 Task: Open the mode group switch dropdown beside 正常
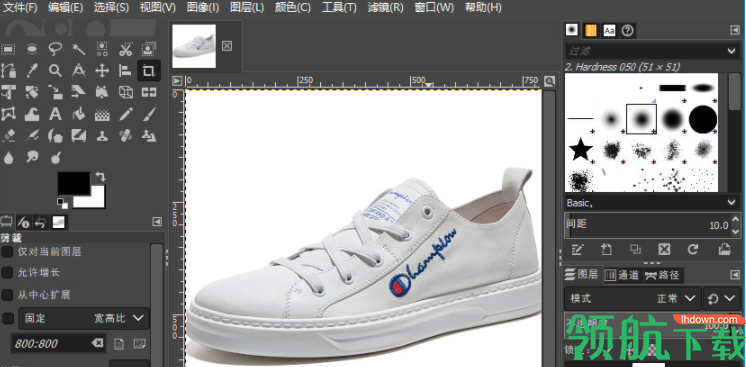coord(721,298)
